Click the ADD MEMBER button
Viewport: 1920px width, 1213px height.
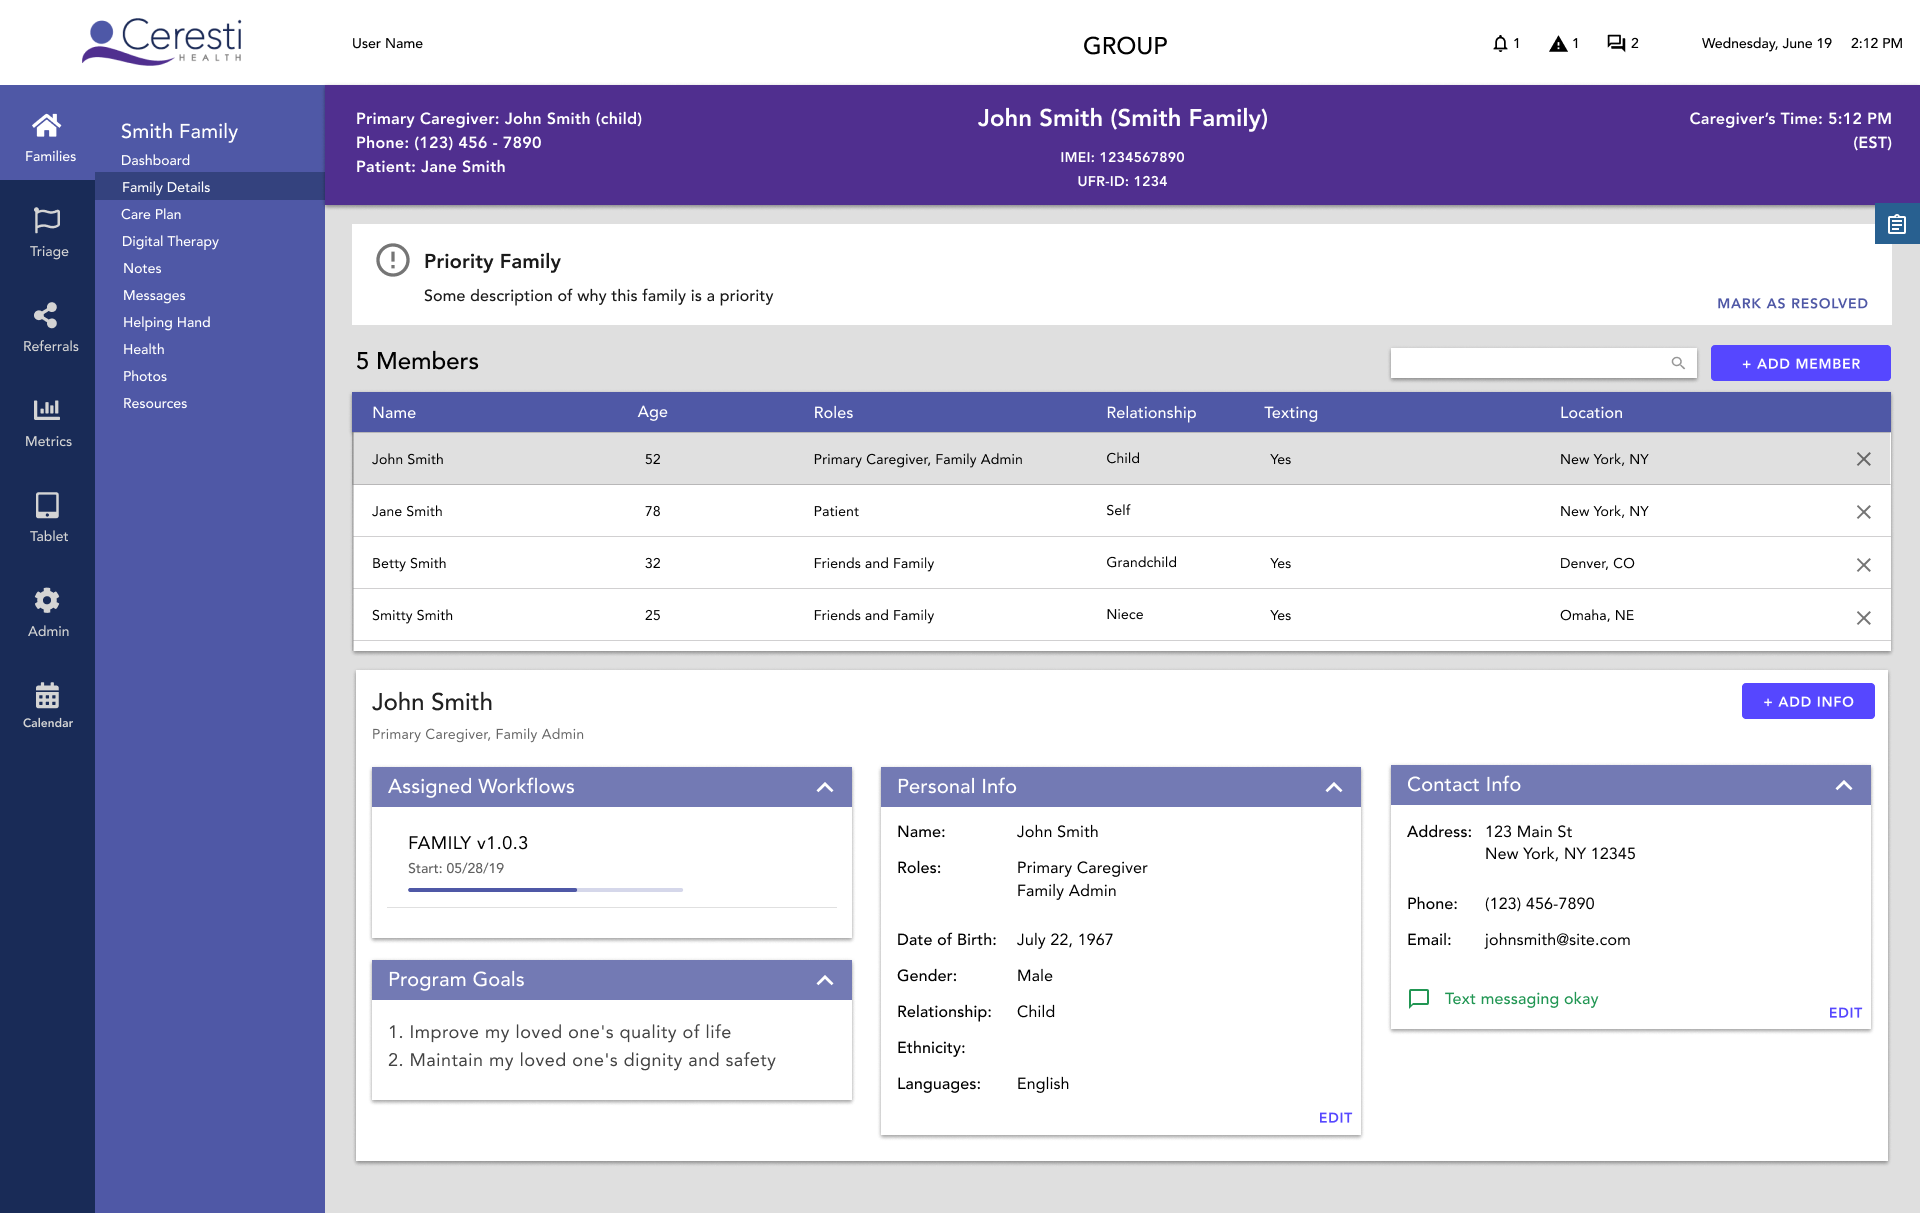pyautogui.click(x=1800, y=363)
